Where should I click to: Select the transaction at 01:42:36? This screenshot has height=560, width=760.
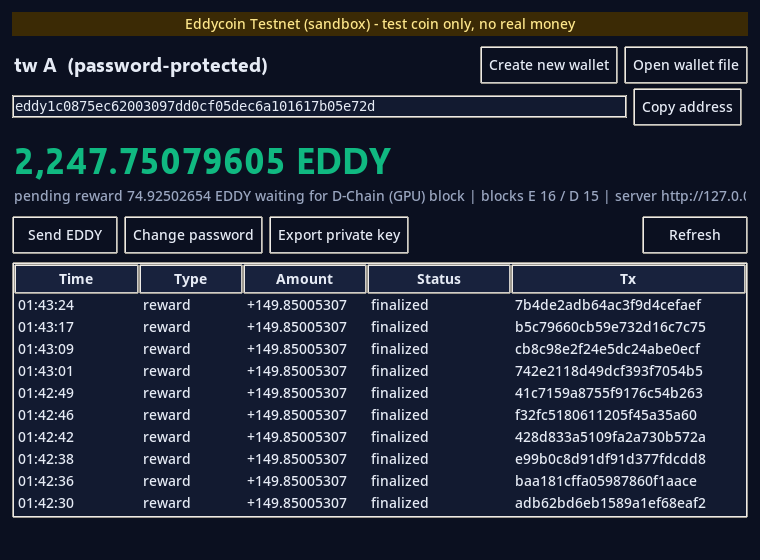(380, 481)
